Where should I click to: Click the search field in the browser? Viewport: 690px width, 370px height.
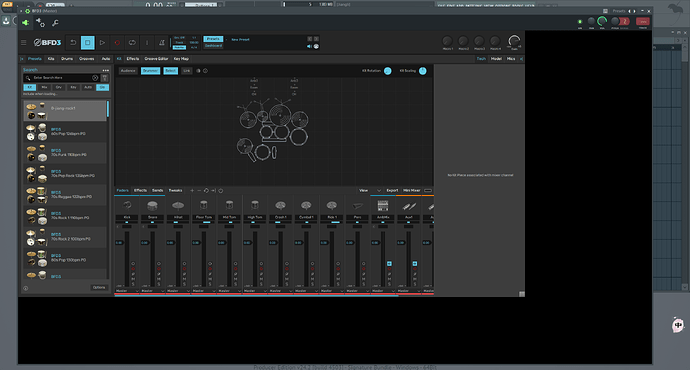61,78
